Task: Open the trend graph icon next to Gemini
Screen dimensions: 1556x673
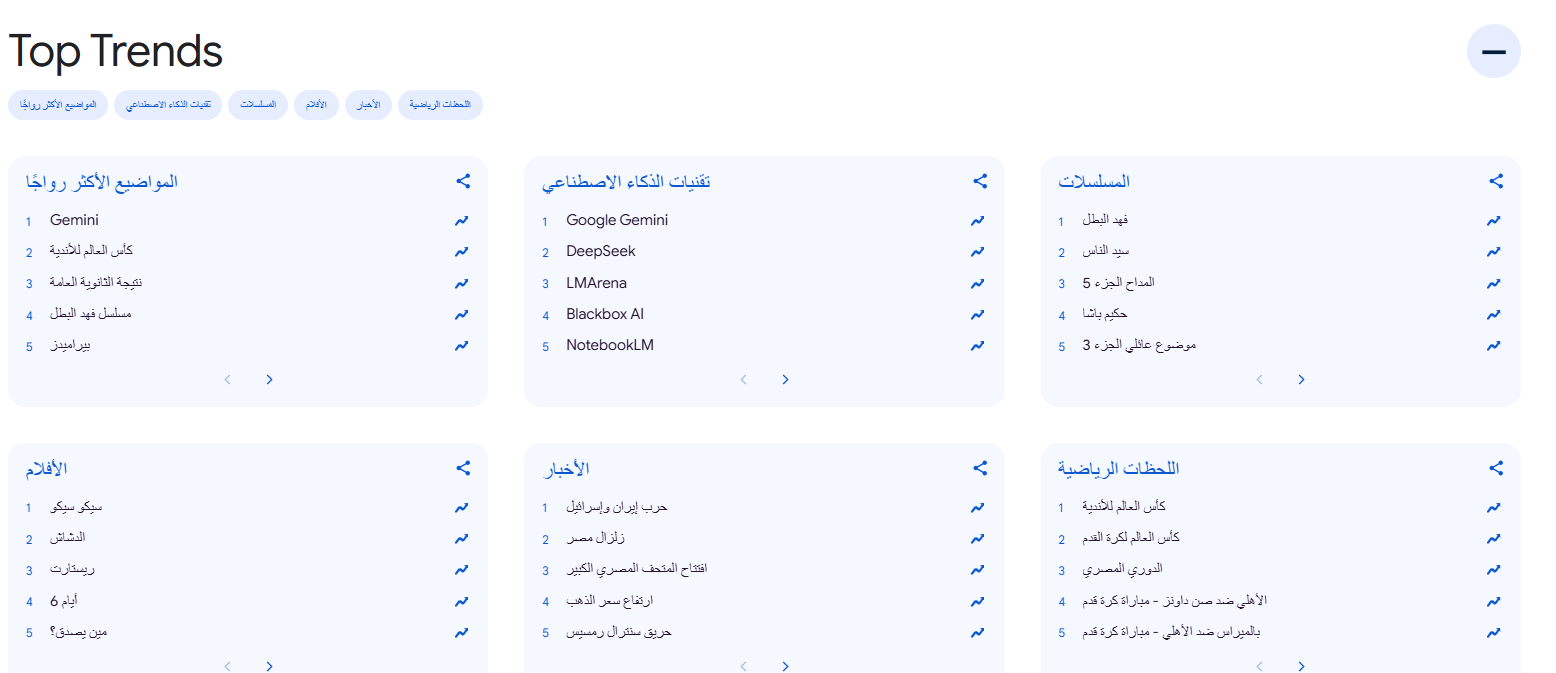Action: pyautogui.click(x=461, y=220)
